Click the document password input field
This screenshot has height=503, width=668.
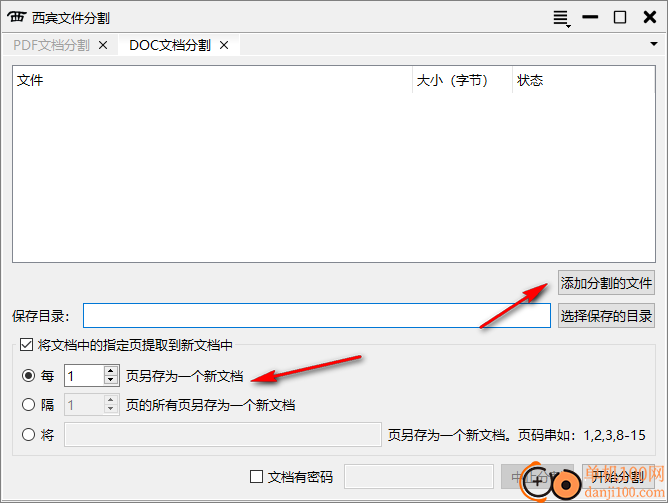point(419,477)
